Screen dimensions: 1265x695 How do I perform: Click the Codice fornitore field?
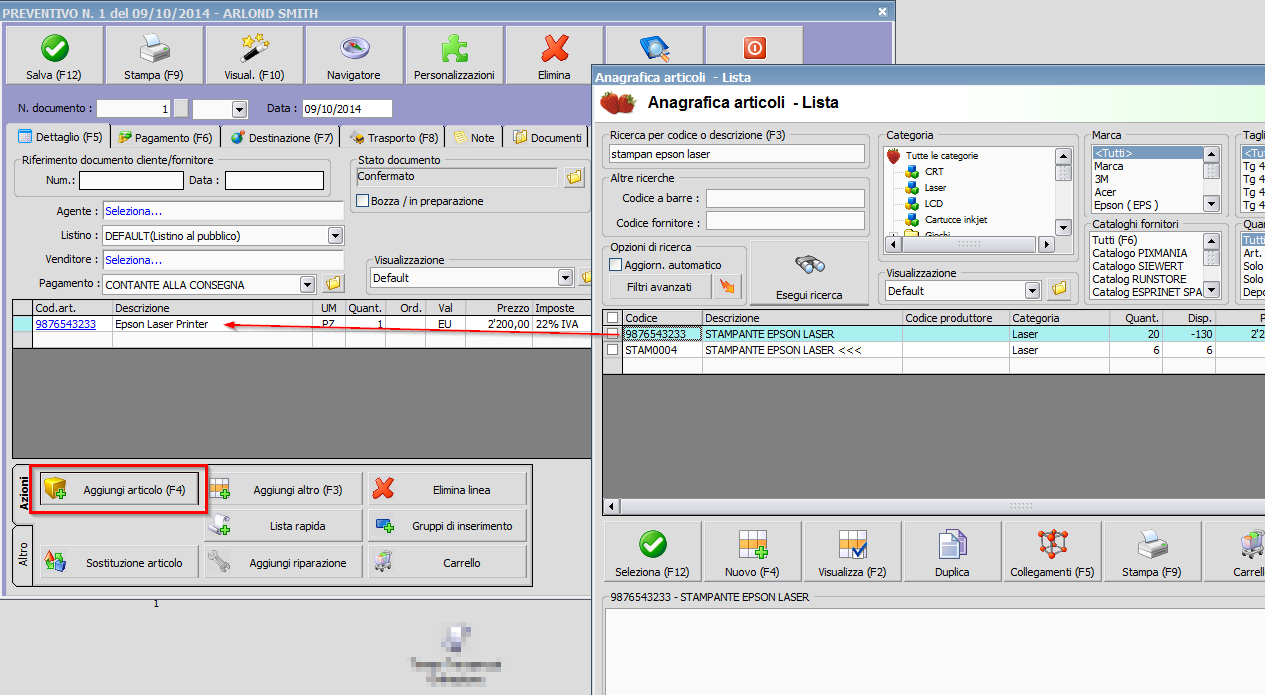point(785,221)
